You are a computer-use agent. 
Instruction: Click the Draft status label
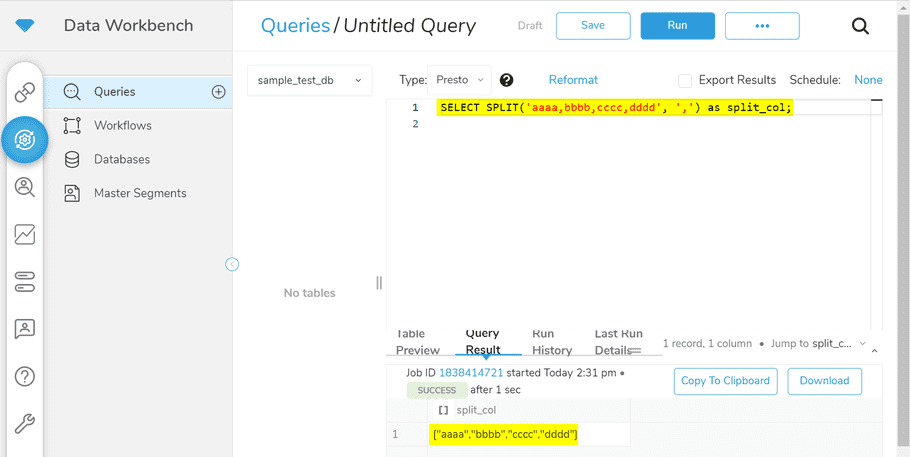tap(530, 26)
